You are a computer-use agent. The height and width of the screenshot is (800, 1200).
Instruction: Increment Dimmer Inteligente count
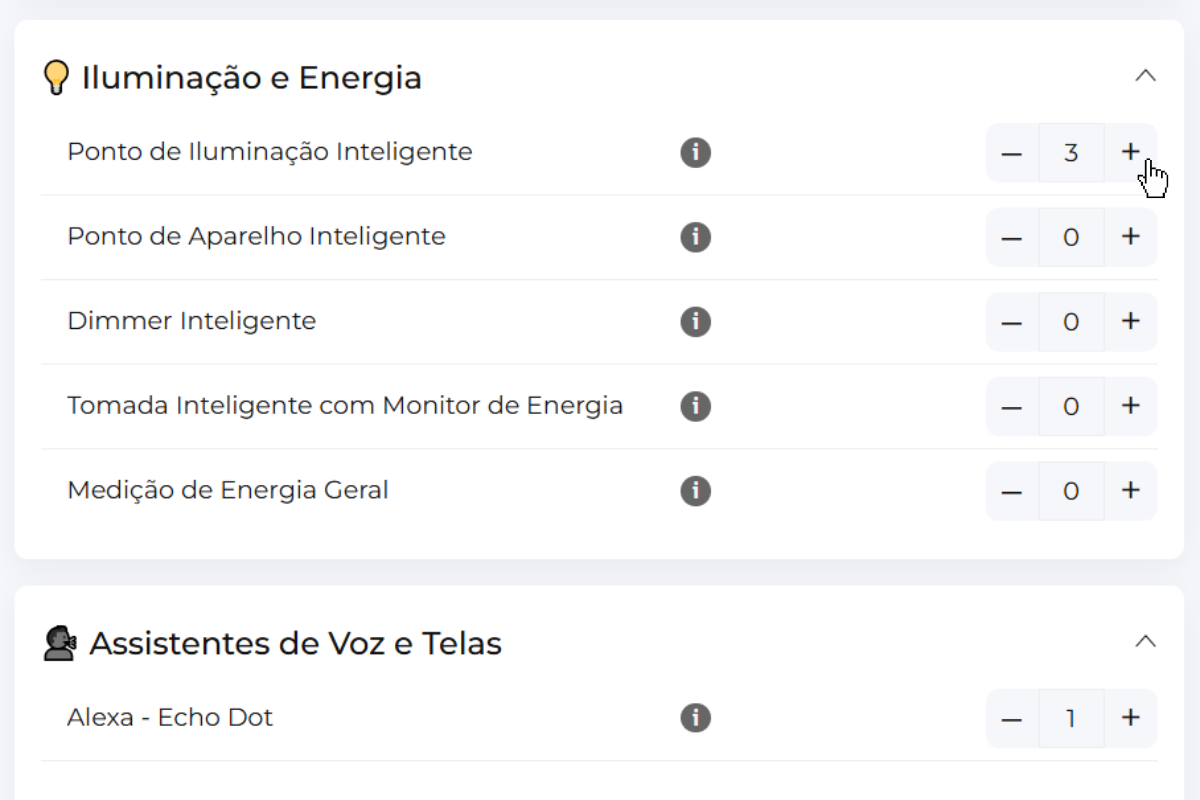pyautogui.click(x=1130, y=322)
